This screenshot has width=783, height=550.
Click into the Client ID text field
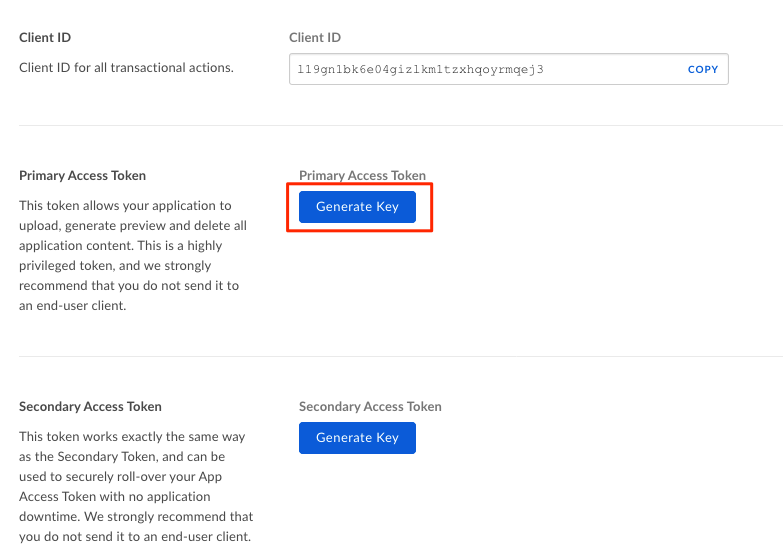(x=480, y=69)
